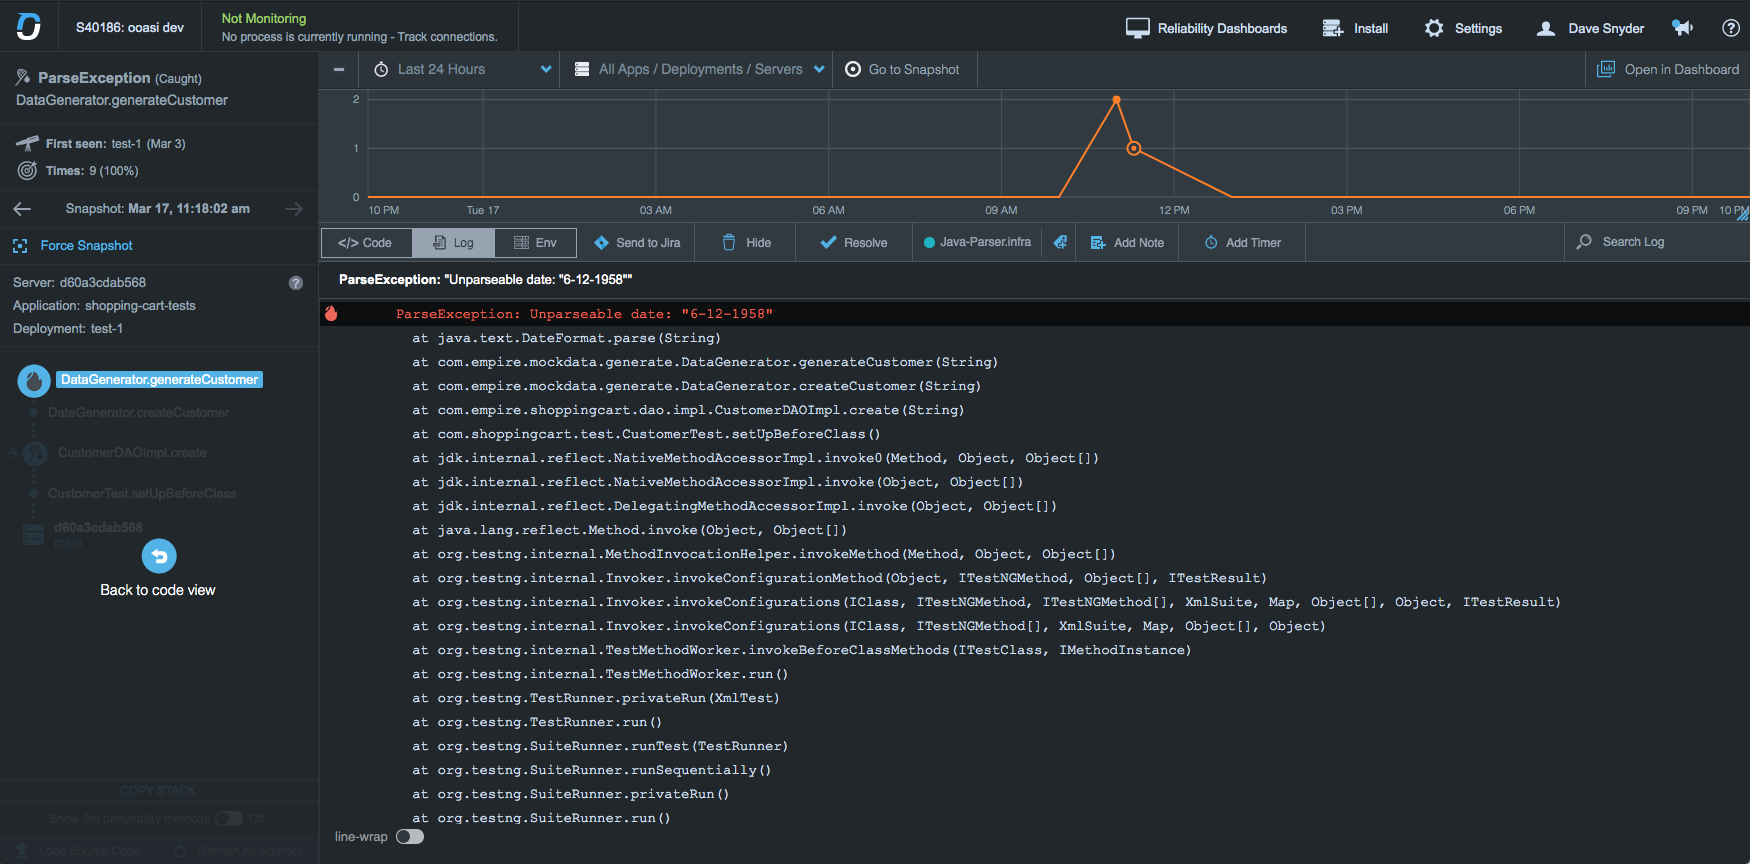Collapse the graph panel with minus button

pos(339,70)
